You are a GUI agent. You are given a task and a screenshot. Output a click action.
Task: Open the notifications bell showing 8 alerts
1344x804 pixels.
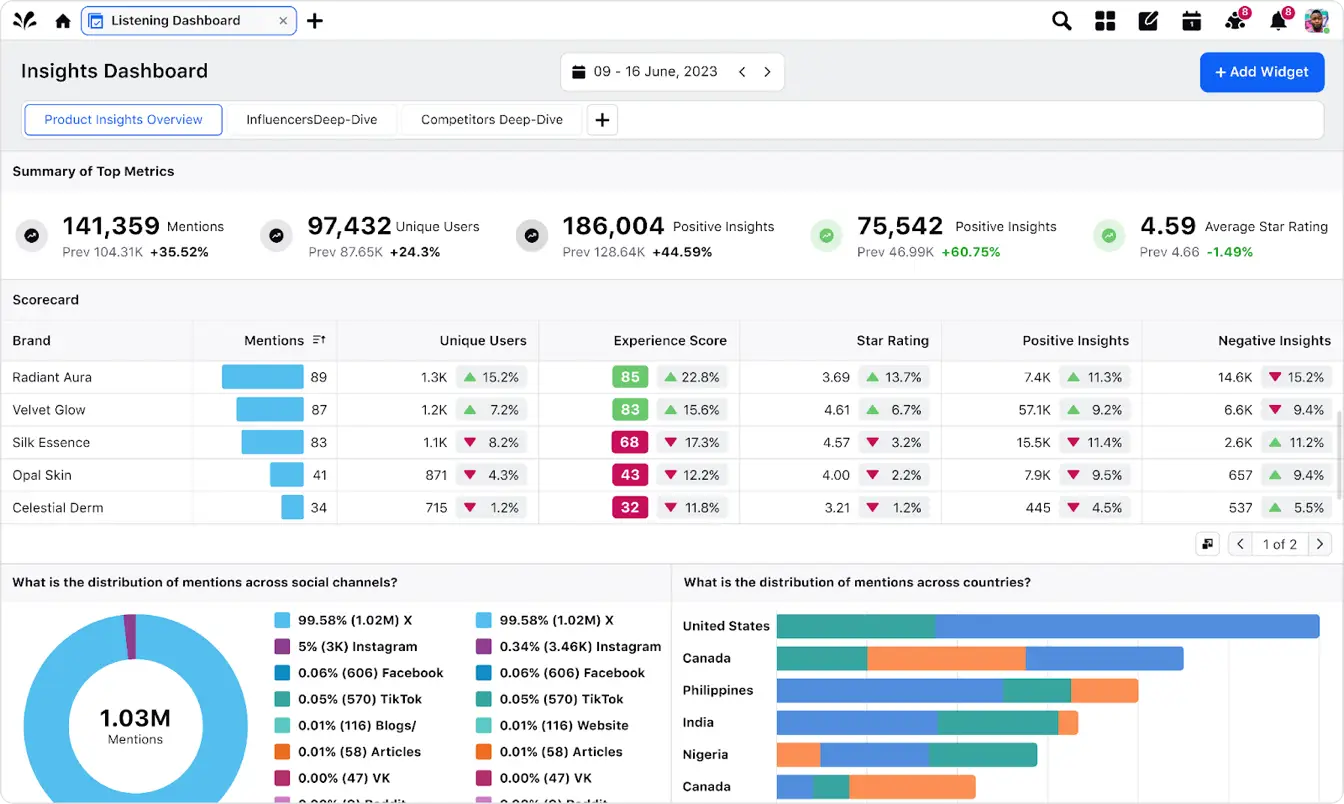click(x=1278, y=20)
